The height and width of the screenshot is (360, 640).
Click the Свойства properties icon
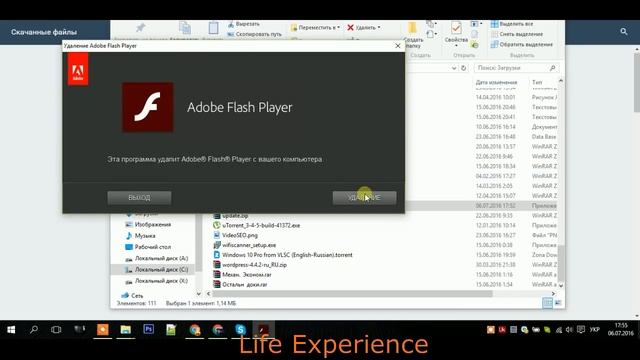point(456,28)
